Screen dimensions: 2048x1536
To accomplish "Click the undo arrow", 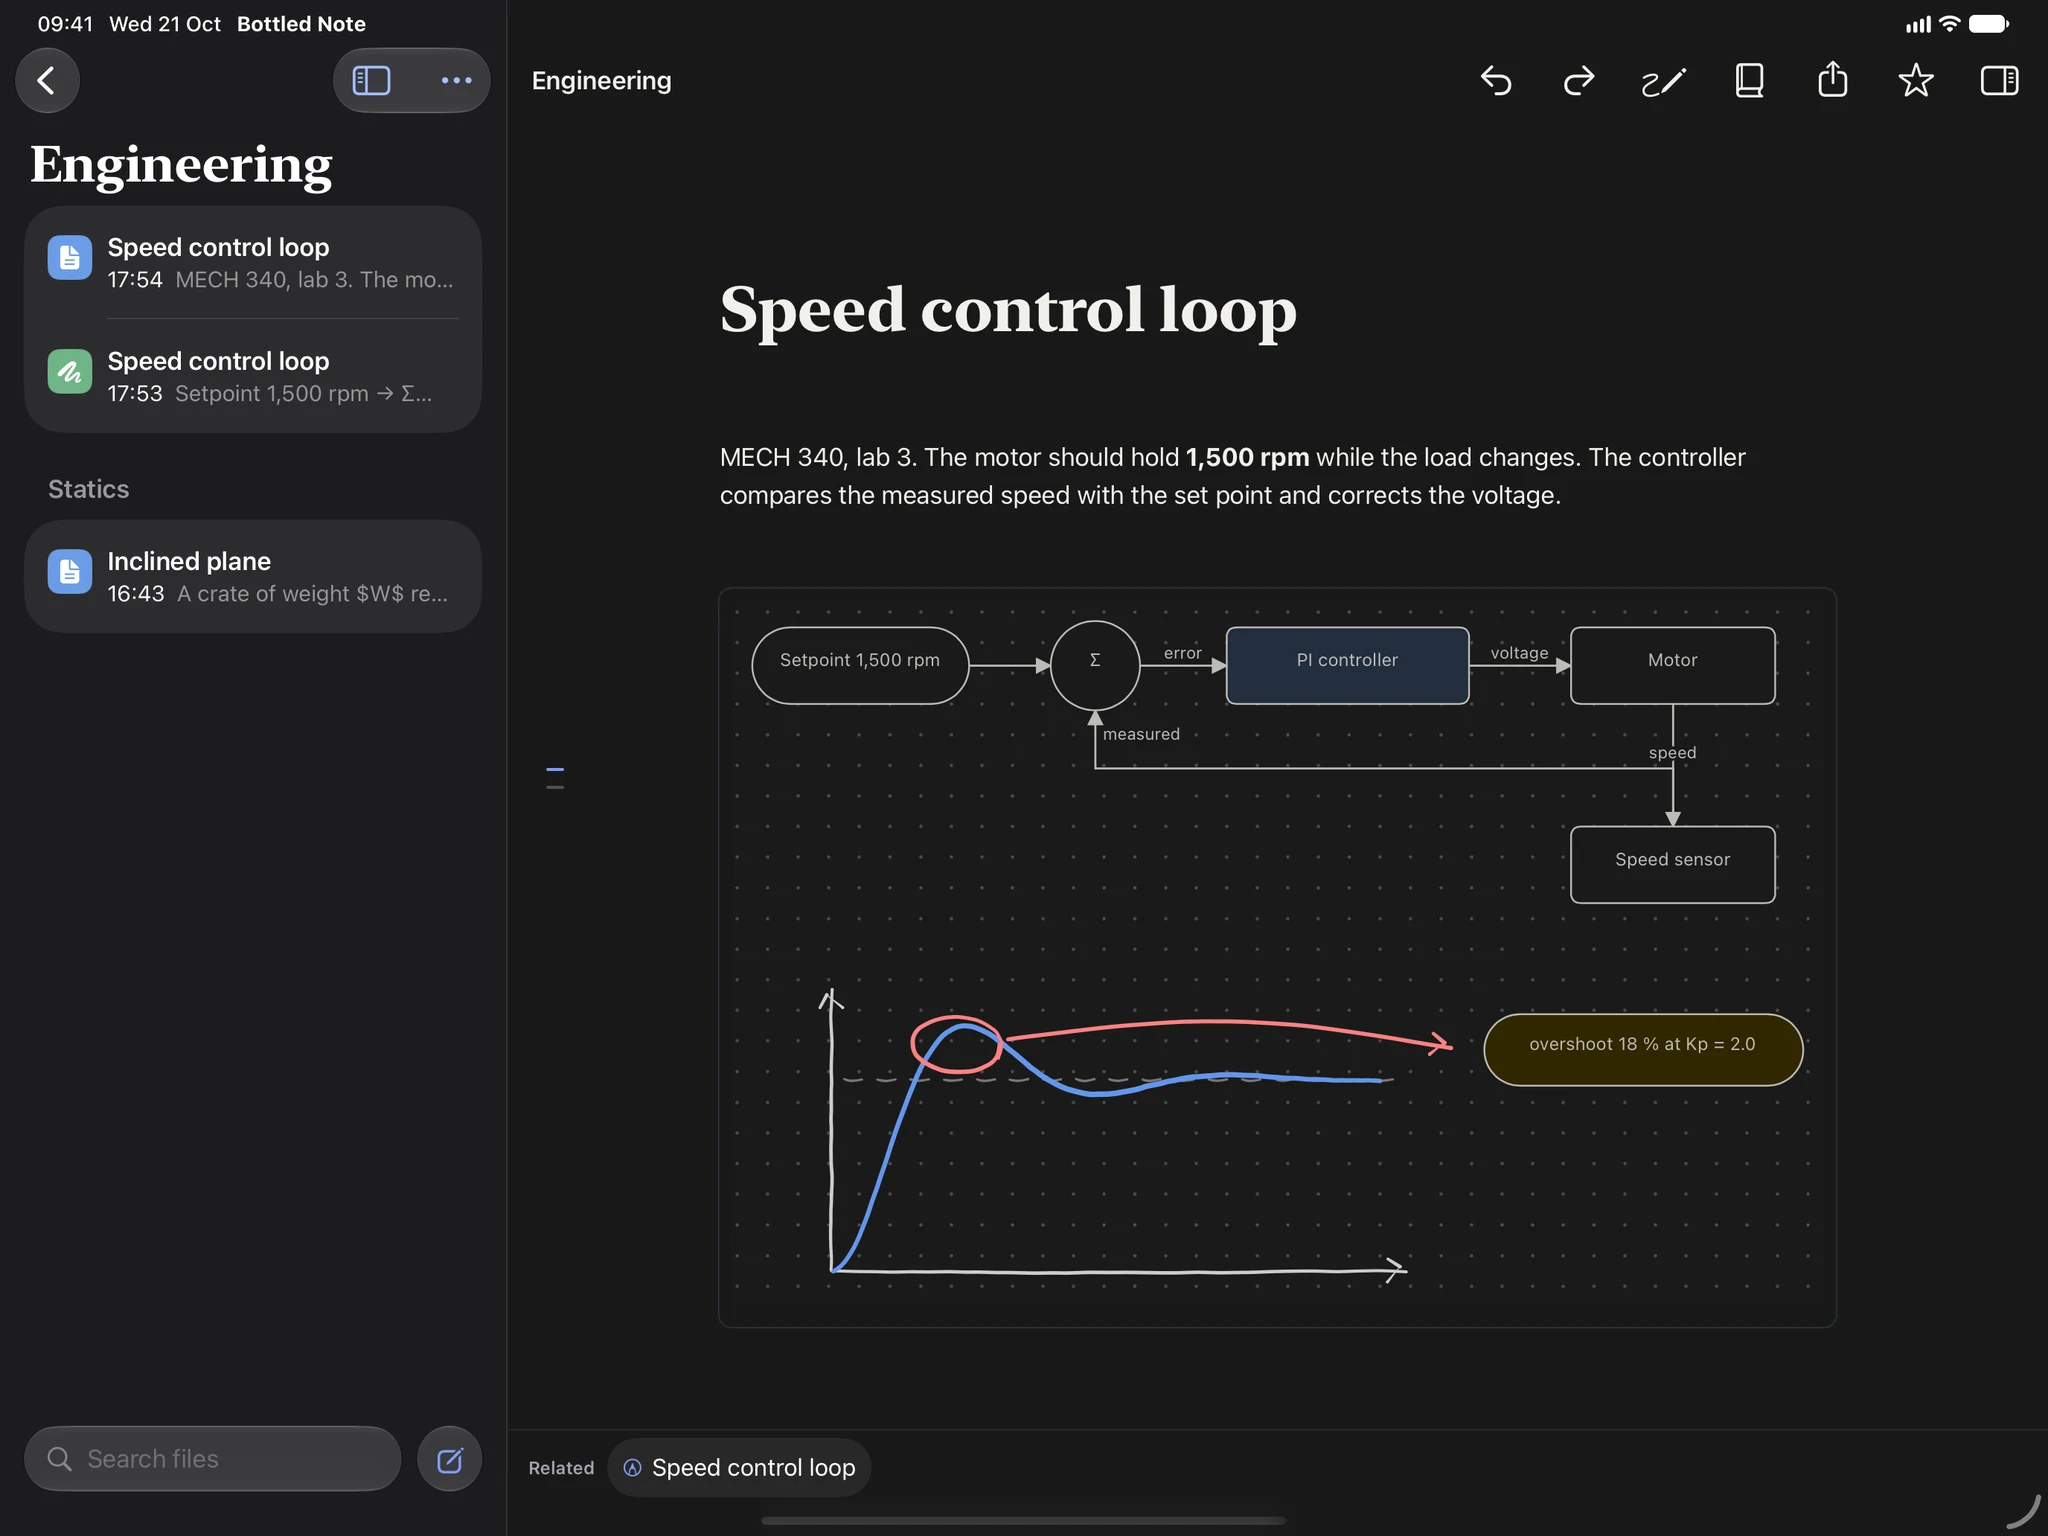I will (1495, 80).
